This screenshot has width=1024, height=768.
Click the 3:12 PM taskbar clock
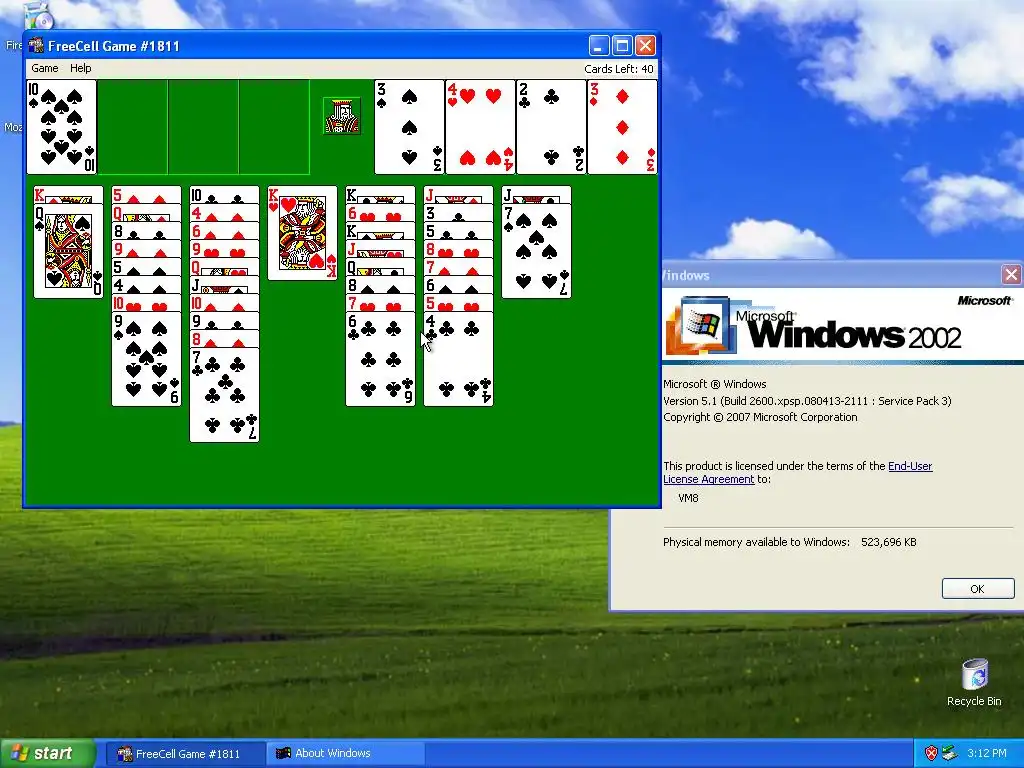pyautogui.click(x=987, y=754)
